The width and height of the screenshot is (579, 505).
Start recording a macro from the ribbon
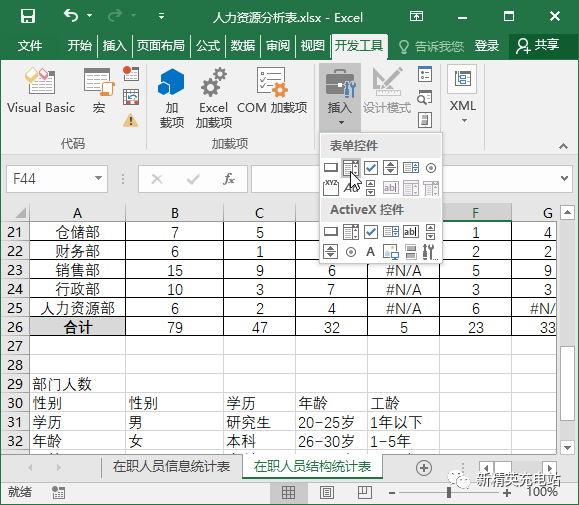131,74
